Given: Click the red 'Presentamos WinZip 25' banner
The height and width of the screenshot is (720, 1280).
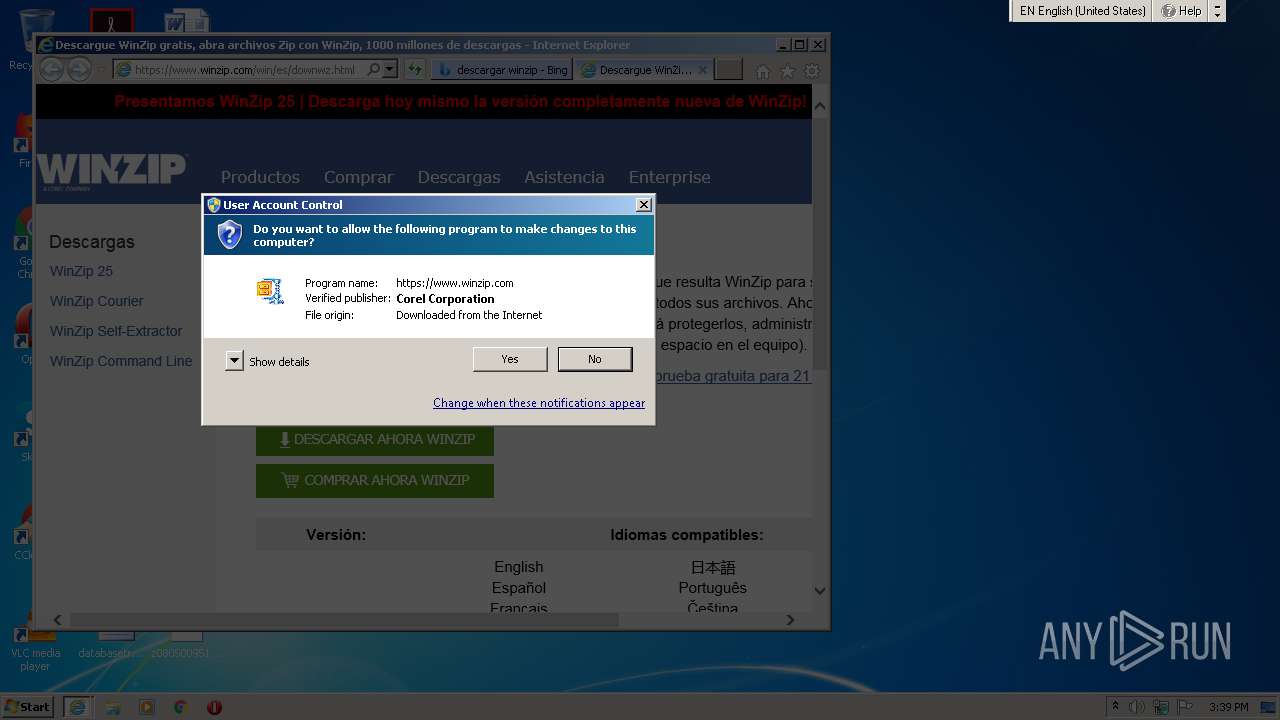Looking at the screenshot, I should tap(460, 101).
